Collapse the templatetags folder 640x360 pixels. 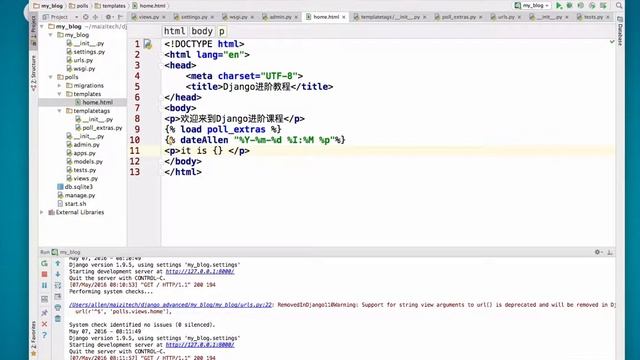pyautogui.click(x=60, y=111)
